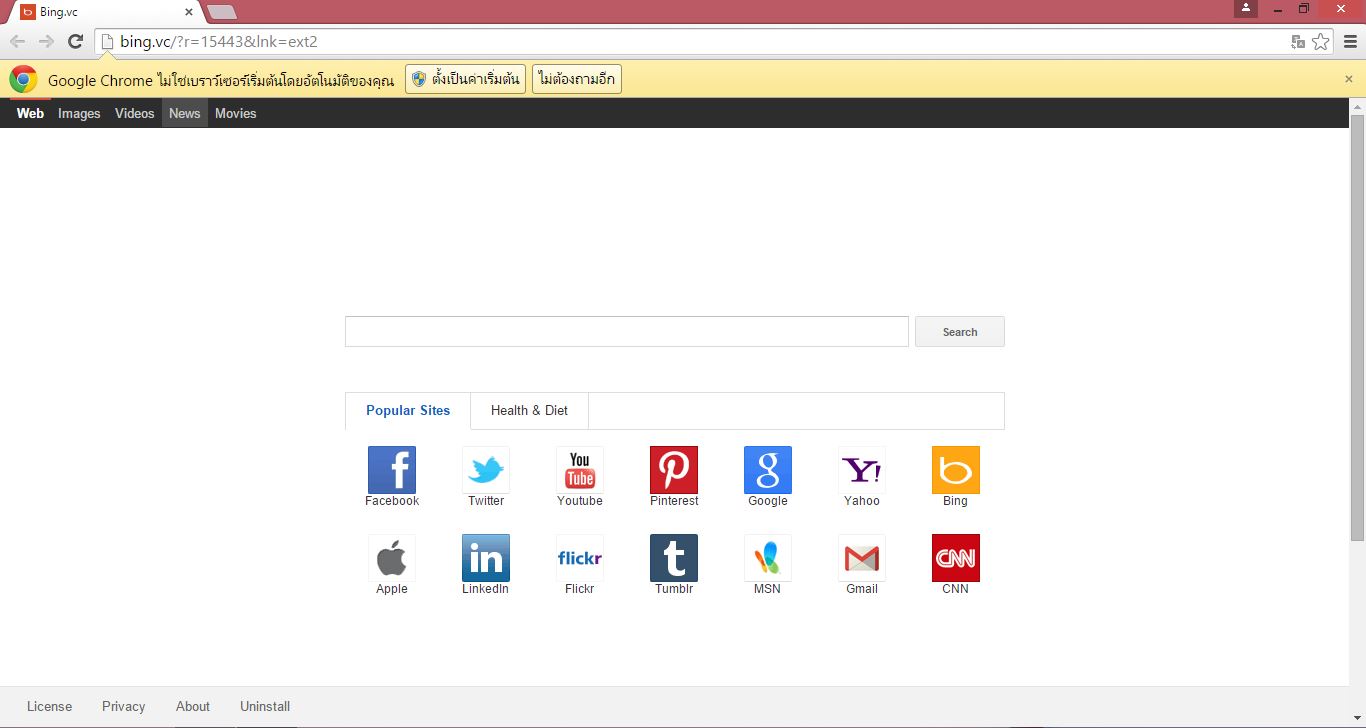Dismiss the default browser notification bar

pyautogui.click(x=1349, y=79)
